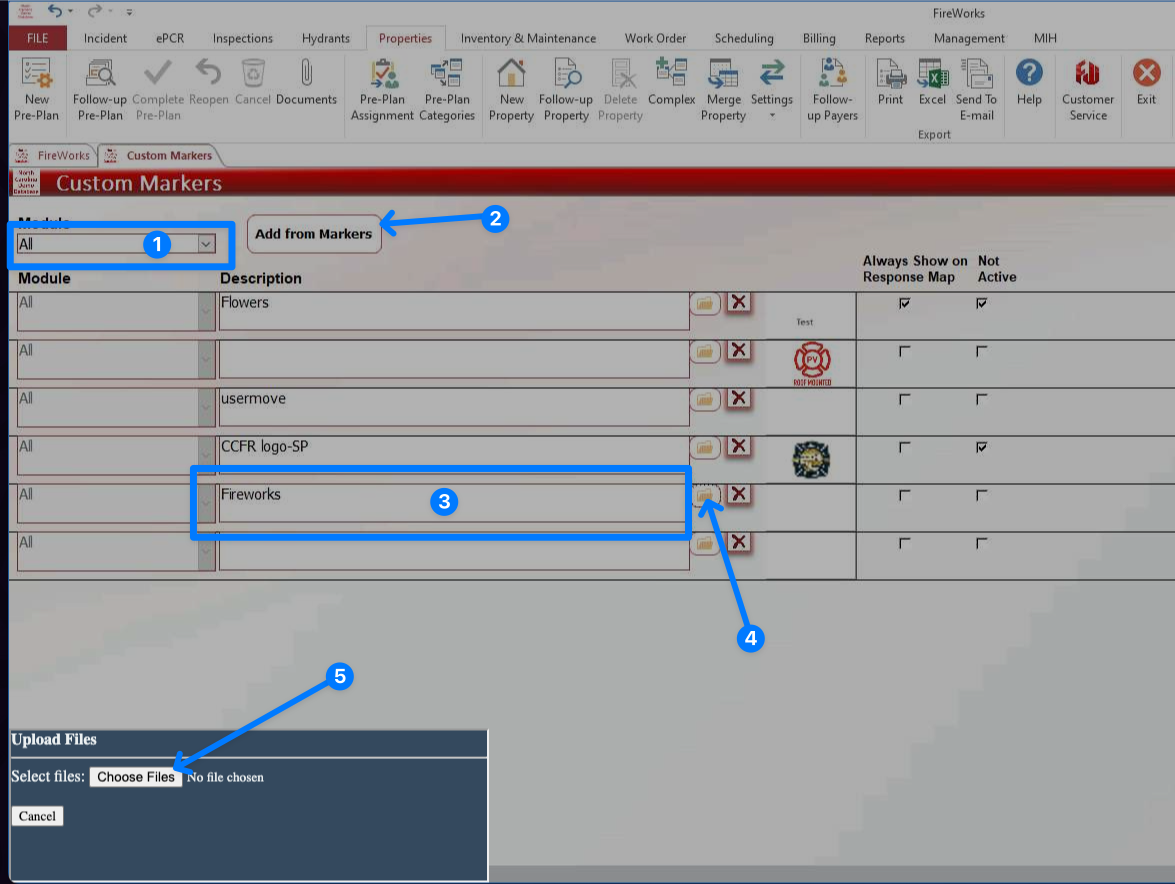This screenshot has height=884, width=1175.
Task: Switch to the Hydrants ribbon tab
Action: pyautogui.click(x=325, y=38)
